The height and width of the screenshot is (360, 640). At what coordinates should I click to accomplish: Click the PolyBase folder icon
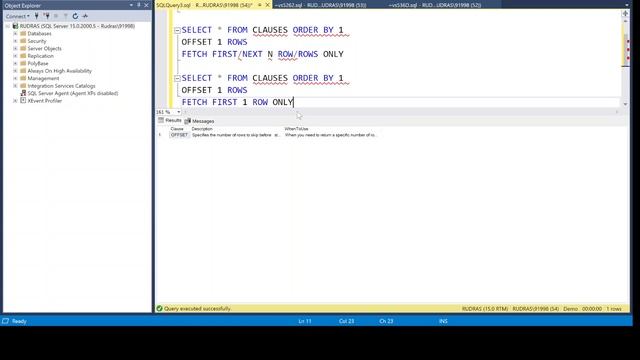[23, 63]
